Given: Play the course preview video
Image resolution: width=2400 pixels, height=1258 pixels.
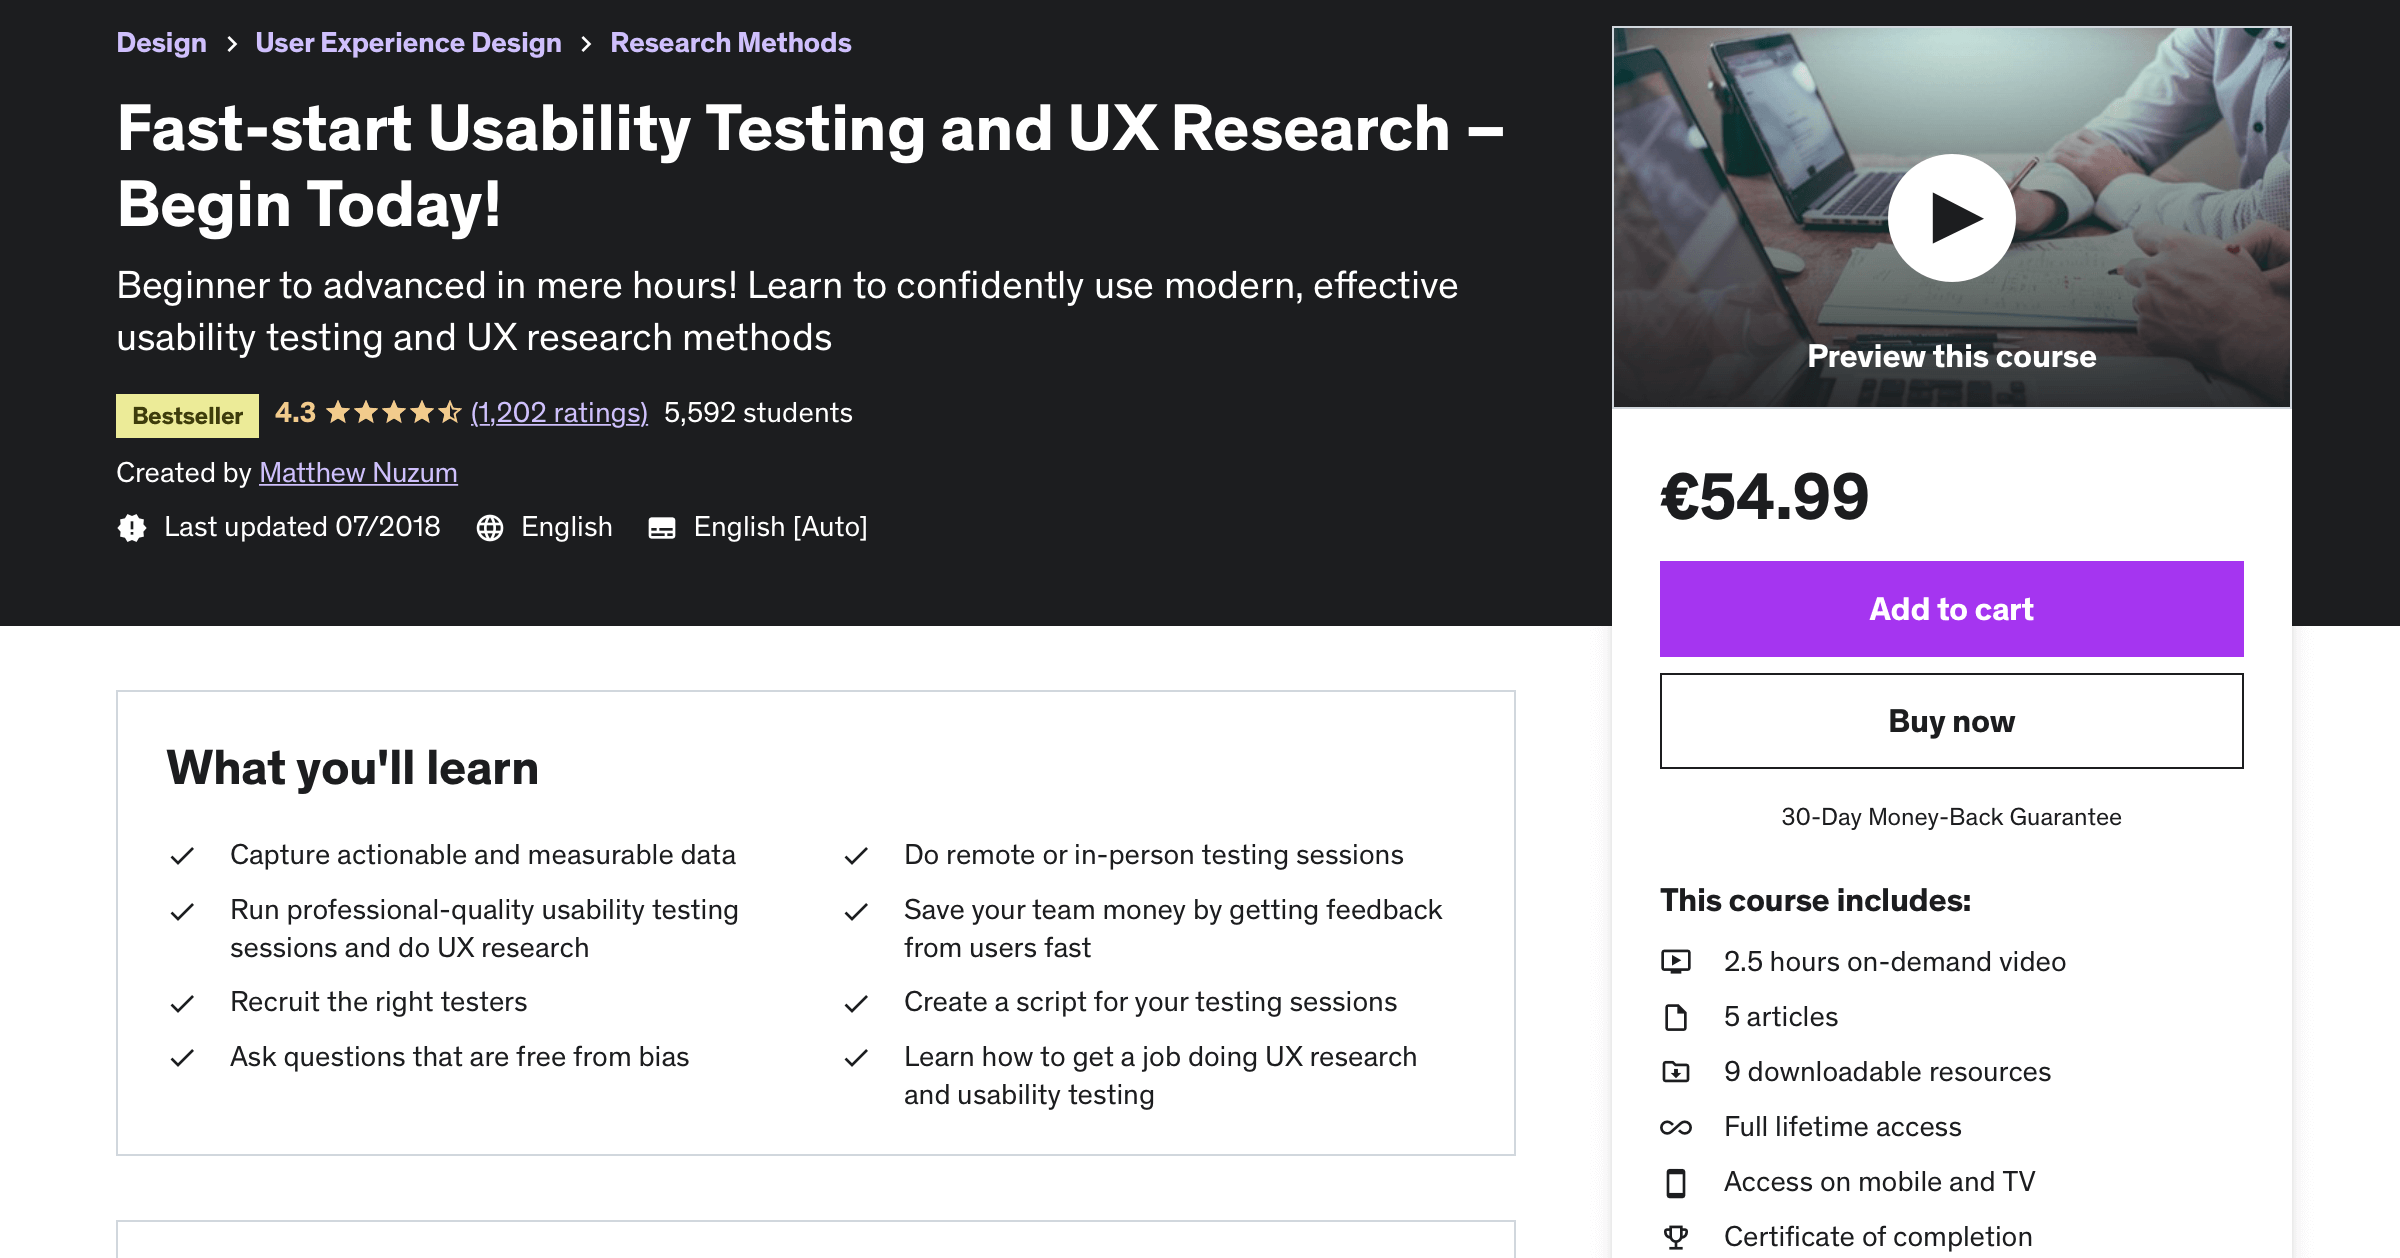Looking at the screenshot, I should 1951,218.
